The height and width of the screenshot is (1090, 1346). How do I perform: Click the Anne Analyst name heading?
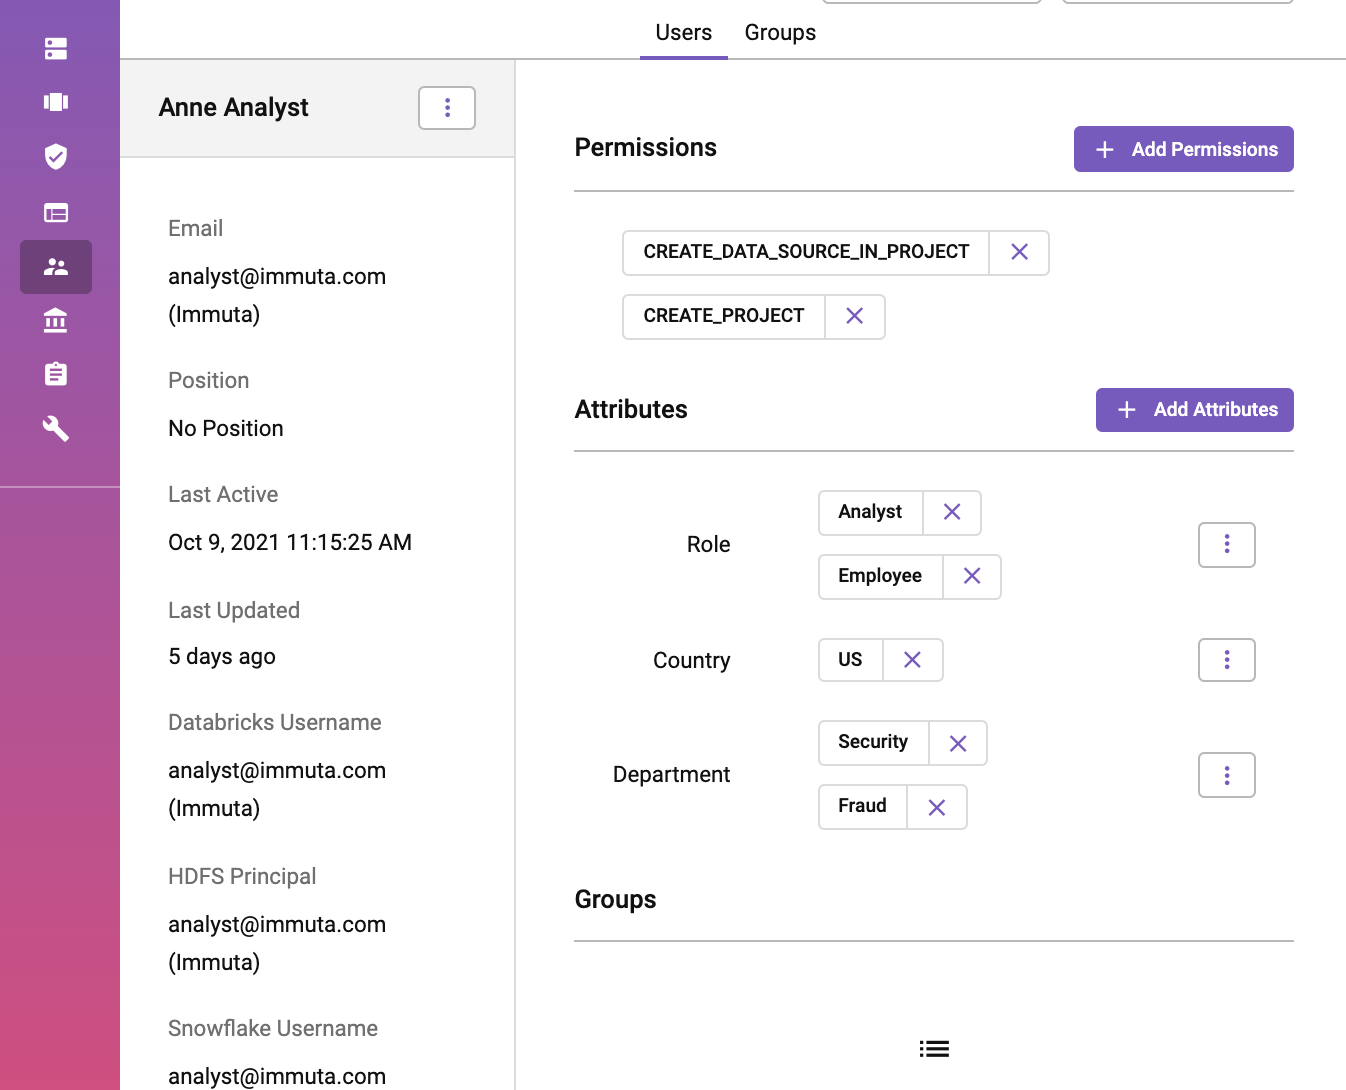pyautogui.click(x=233, y=107)
